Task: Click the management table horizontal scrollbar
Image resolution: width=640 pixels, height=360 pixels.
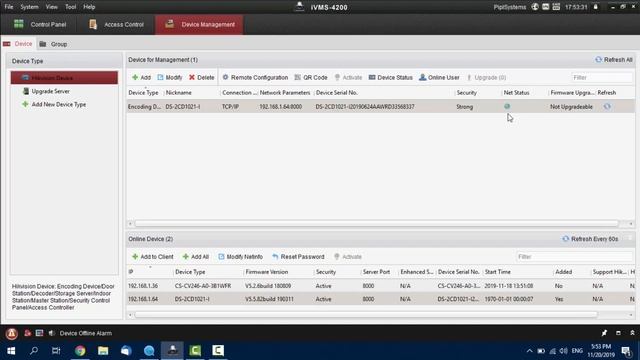Action: click(x=376, y=224)
